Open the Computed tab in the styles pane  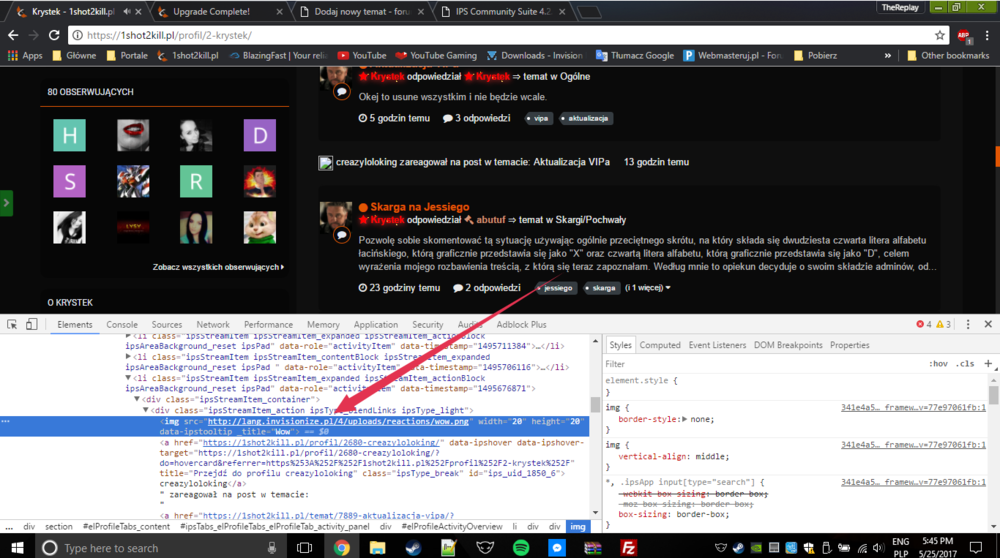pos(660,345)
